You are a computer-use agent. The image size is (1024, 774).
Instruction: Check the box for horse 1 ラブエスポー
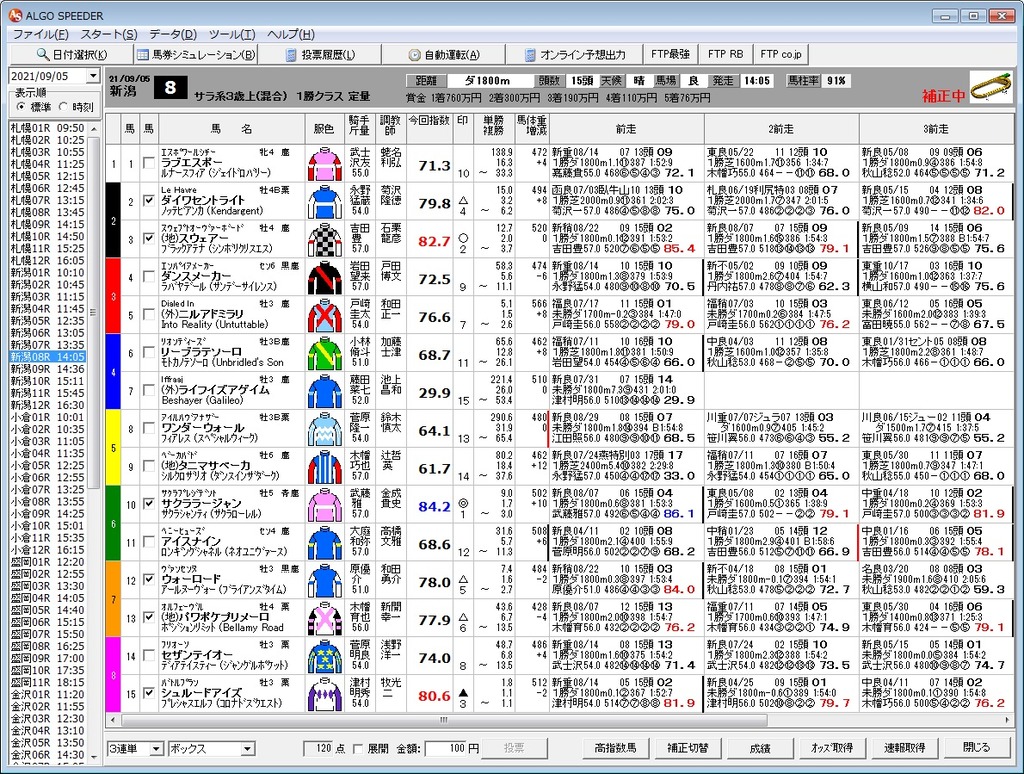point(149,163)
